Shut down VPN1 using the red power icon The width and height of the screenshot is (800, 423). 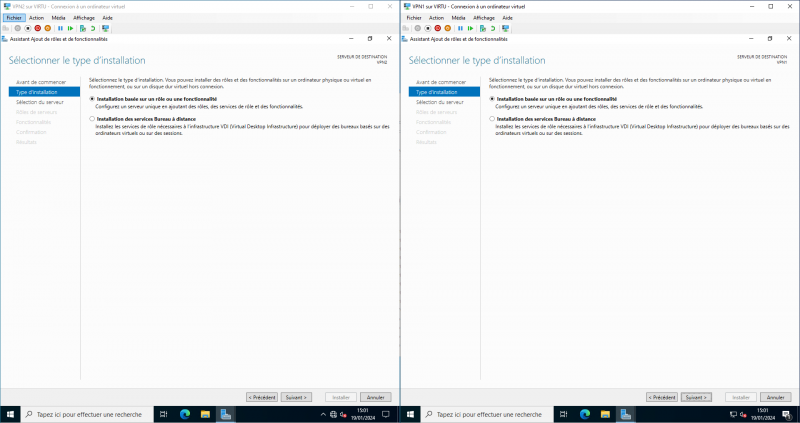[x=438, y=29]
